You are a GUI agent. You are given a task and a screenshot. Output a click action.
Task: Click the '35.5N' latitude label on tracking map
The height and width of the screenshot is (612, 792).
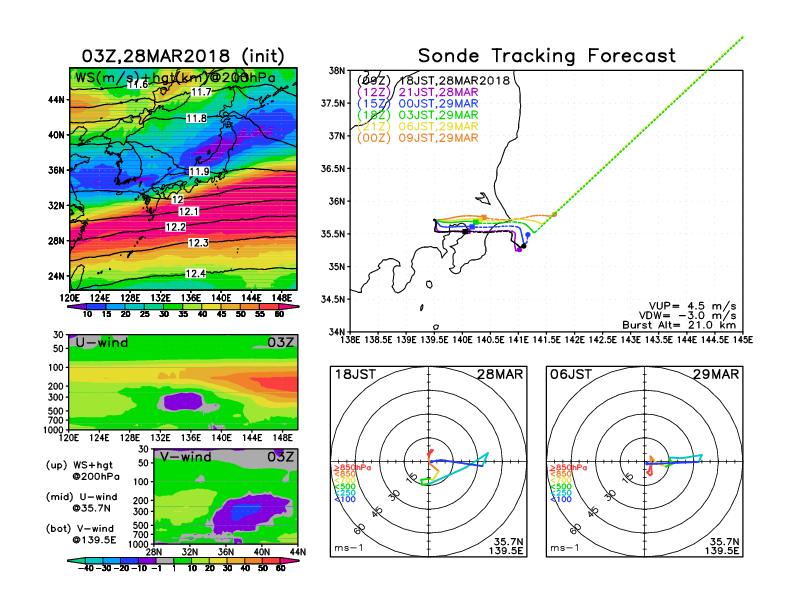tap(333, 234)
